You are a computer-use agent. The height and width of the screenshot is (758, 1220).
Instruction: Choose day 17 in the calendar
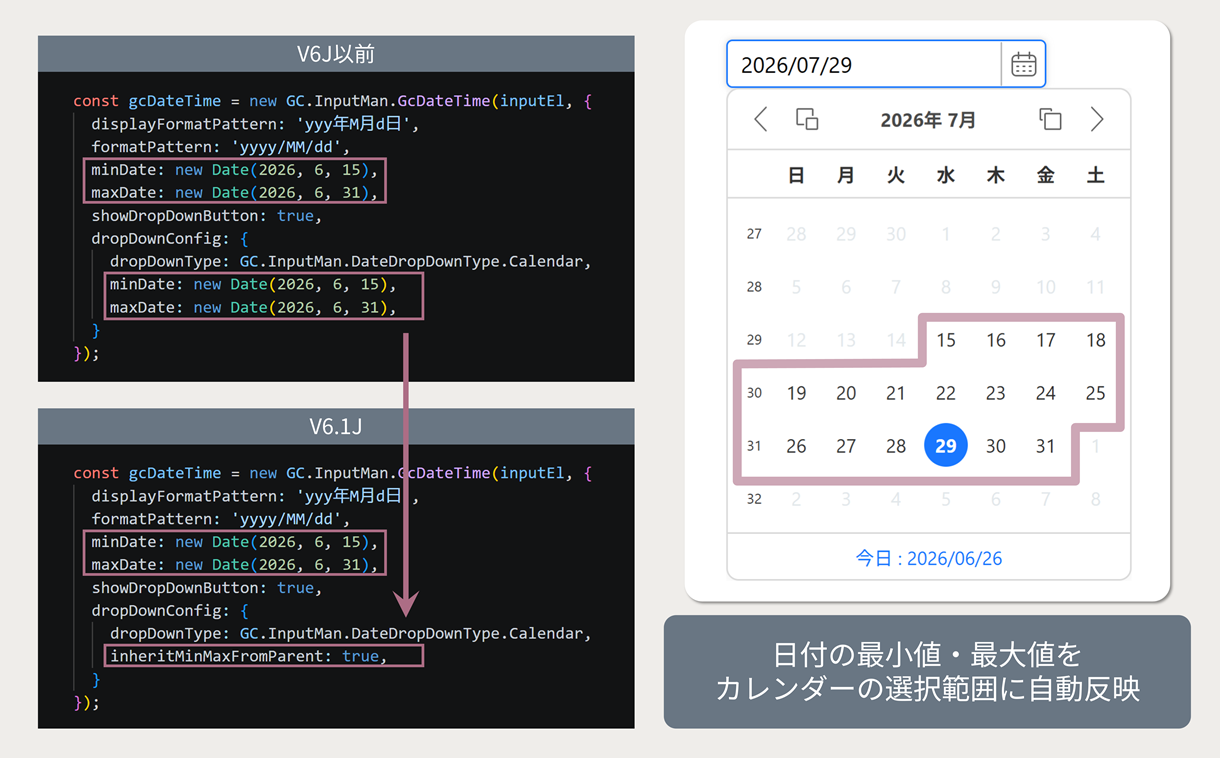click(1046, 340)
